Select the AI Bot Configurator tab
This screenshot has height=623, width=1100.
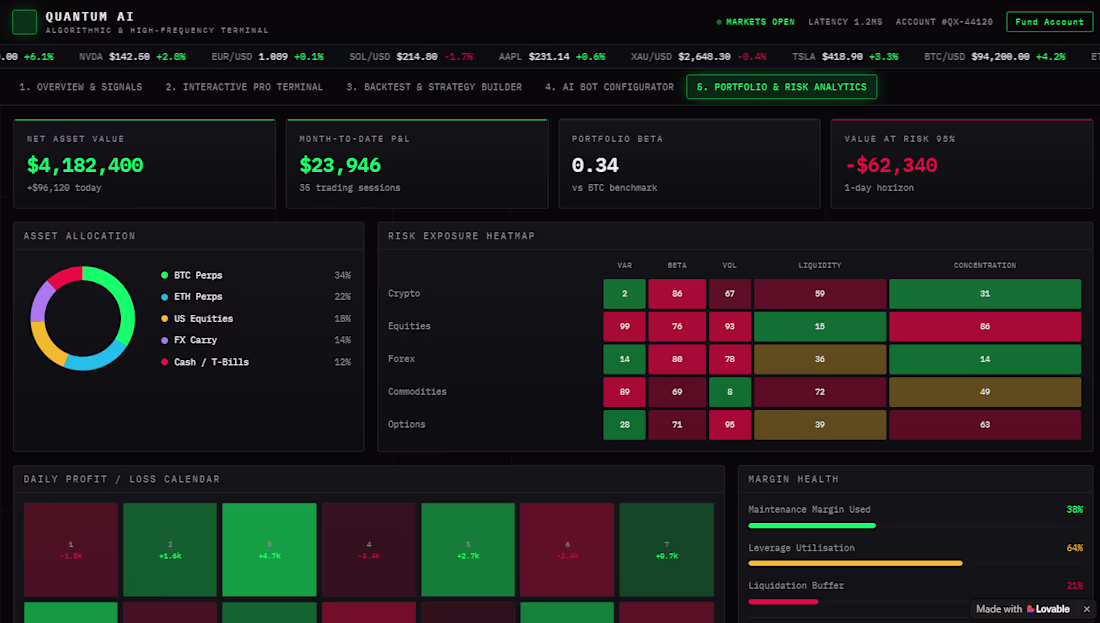610,87
